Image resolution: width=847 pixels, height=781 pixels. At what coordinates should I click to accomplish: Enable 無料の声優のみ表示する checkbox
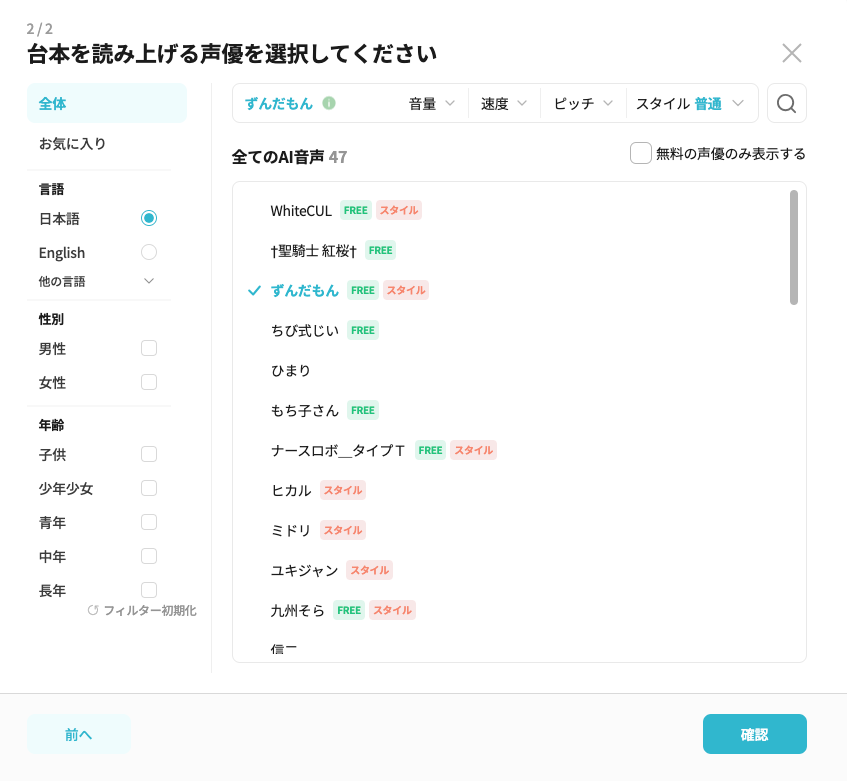pyautogui.click(x=641, y=153)
